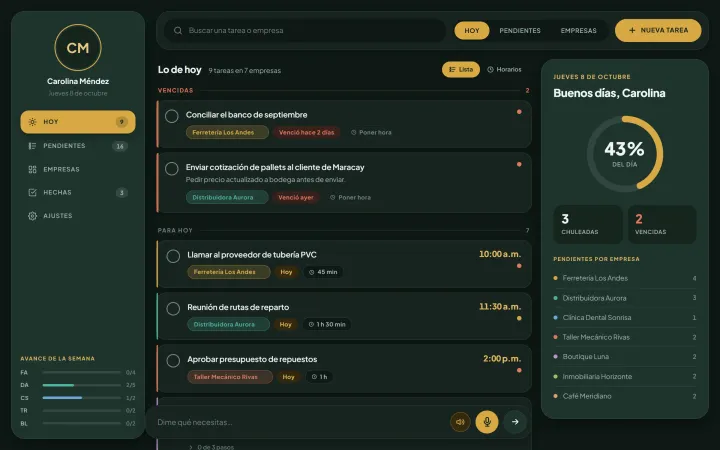Click the 2:00 p.m. time on Aprobar task
720x450 pixels.
[x=501, y=359]
